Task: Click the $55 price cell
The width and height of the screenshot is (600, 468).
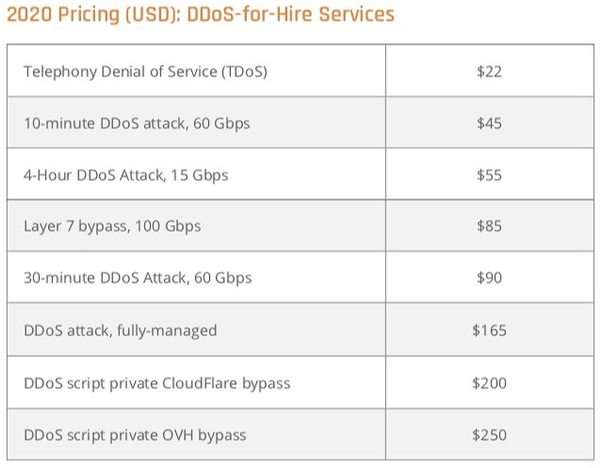Action: tap(490, 175)
